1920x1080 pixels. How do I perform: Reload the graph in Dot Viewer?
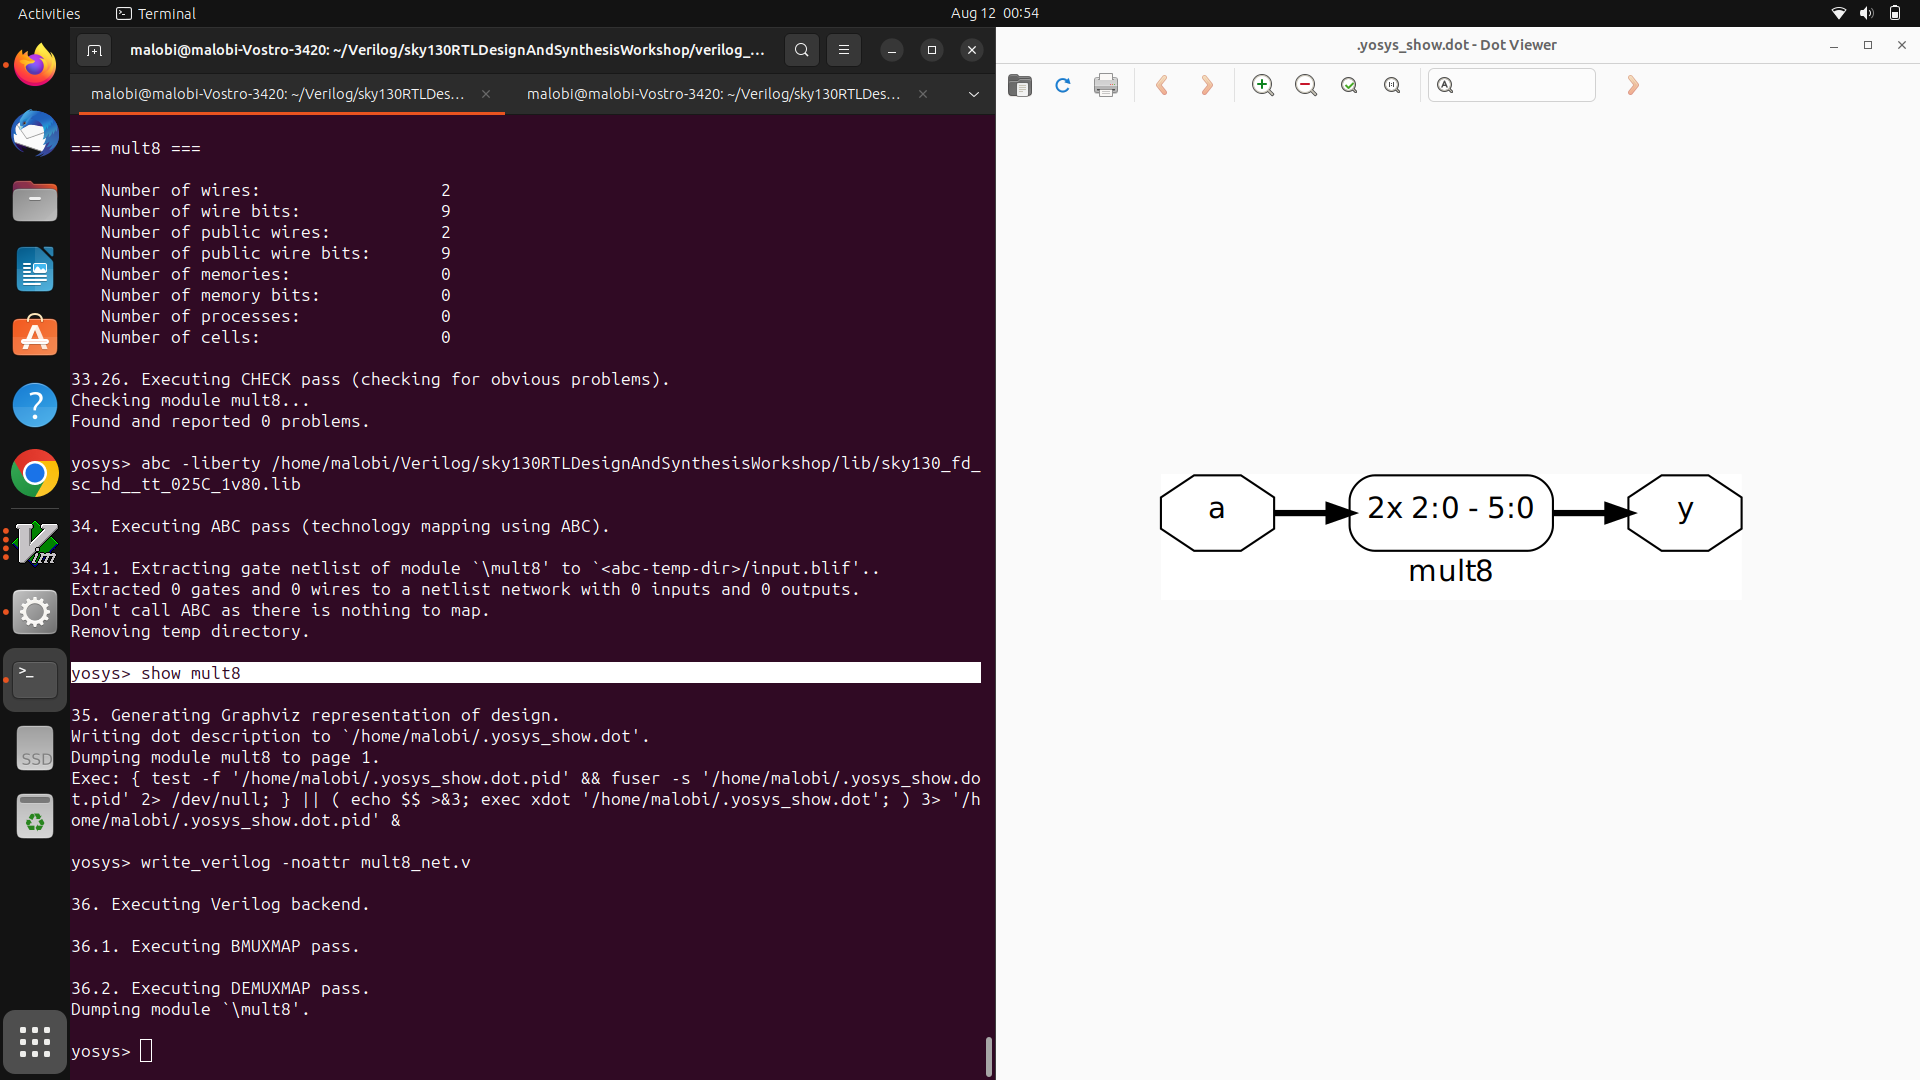pyautogui.click(x=1062, y=85)
